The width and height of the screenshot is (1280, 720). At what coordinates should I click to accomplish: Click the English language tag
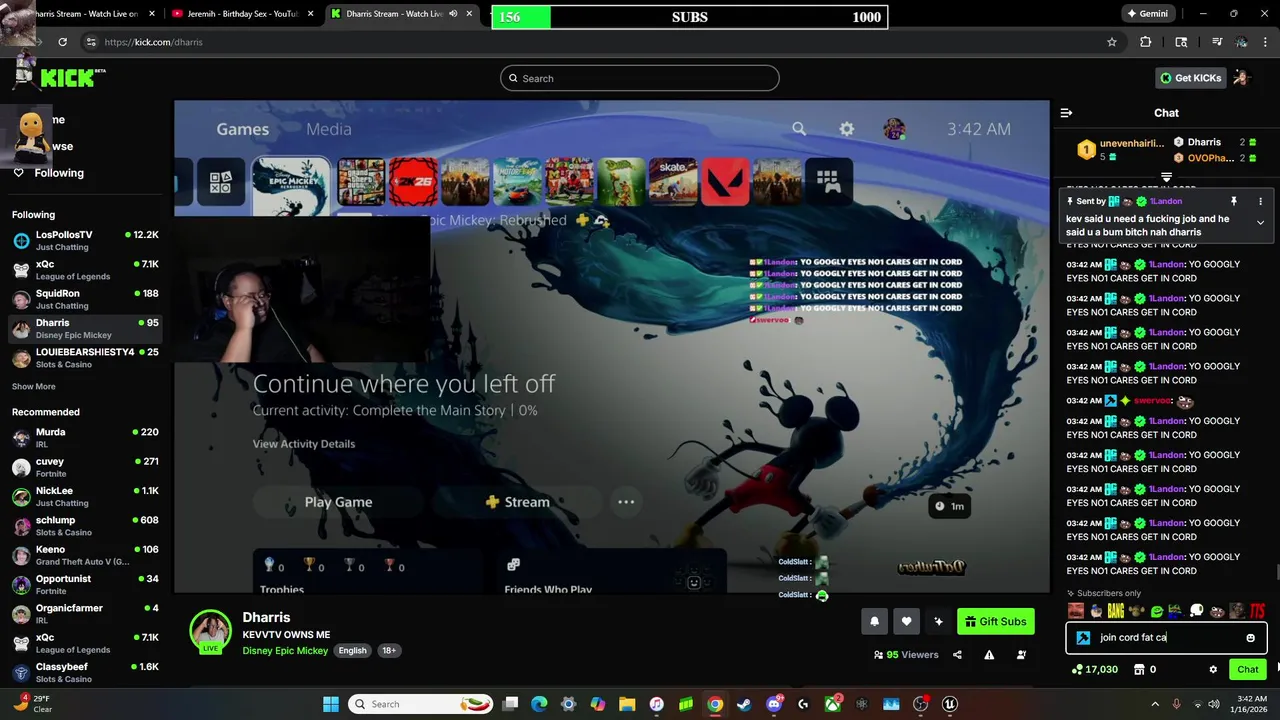point(352,651)
